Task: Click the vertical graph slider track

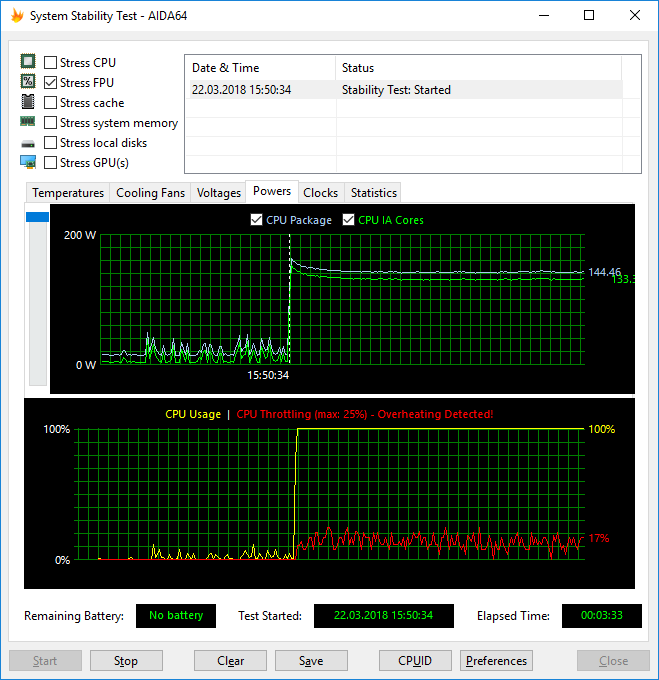Action: coord(38,304)
